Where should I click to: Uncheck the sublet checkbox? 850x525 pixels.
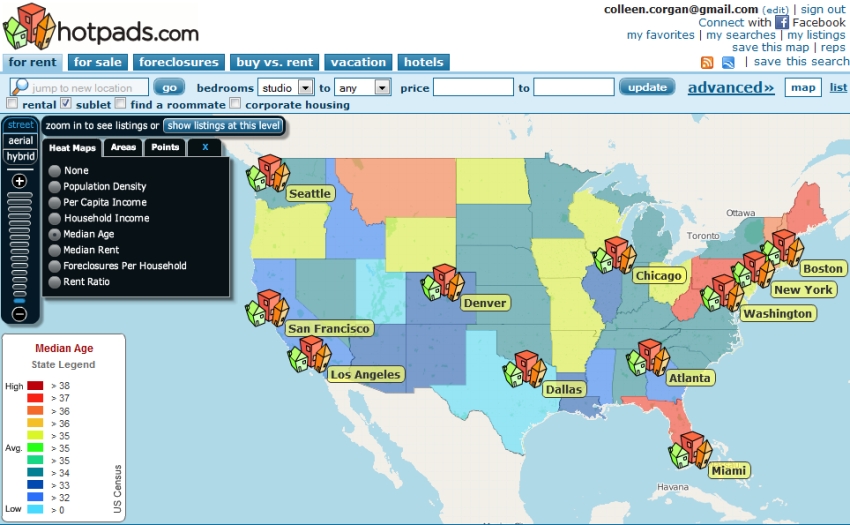[x=66, y=103]
